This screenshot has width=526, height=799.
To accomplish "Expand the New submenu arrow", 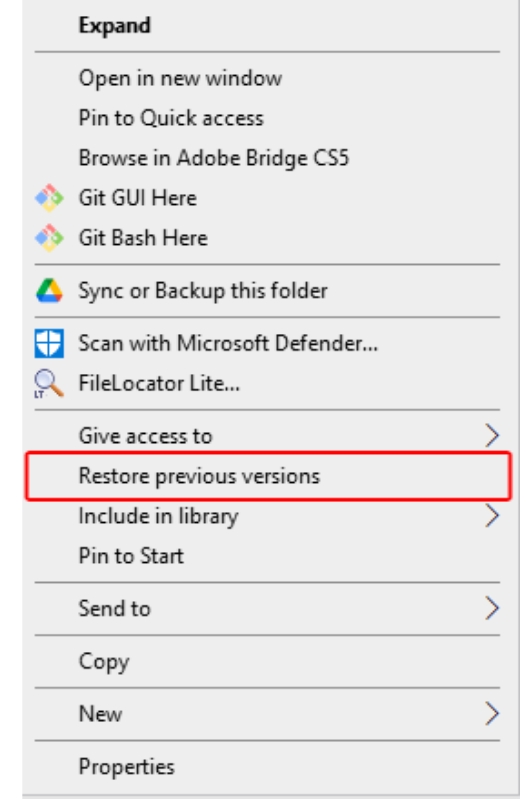I will tap(491, 713).
